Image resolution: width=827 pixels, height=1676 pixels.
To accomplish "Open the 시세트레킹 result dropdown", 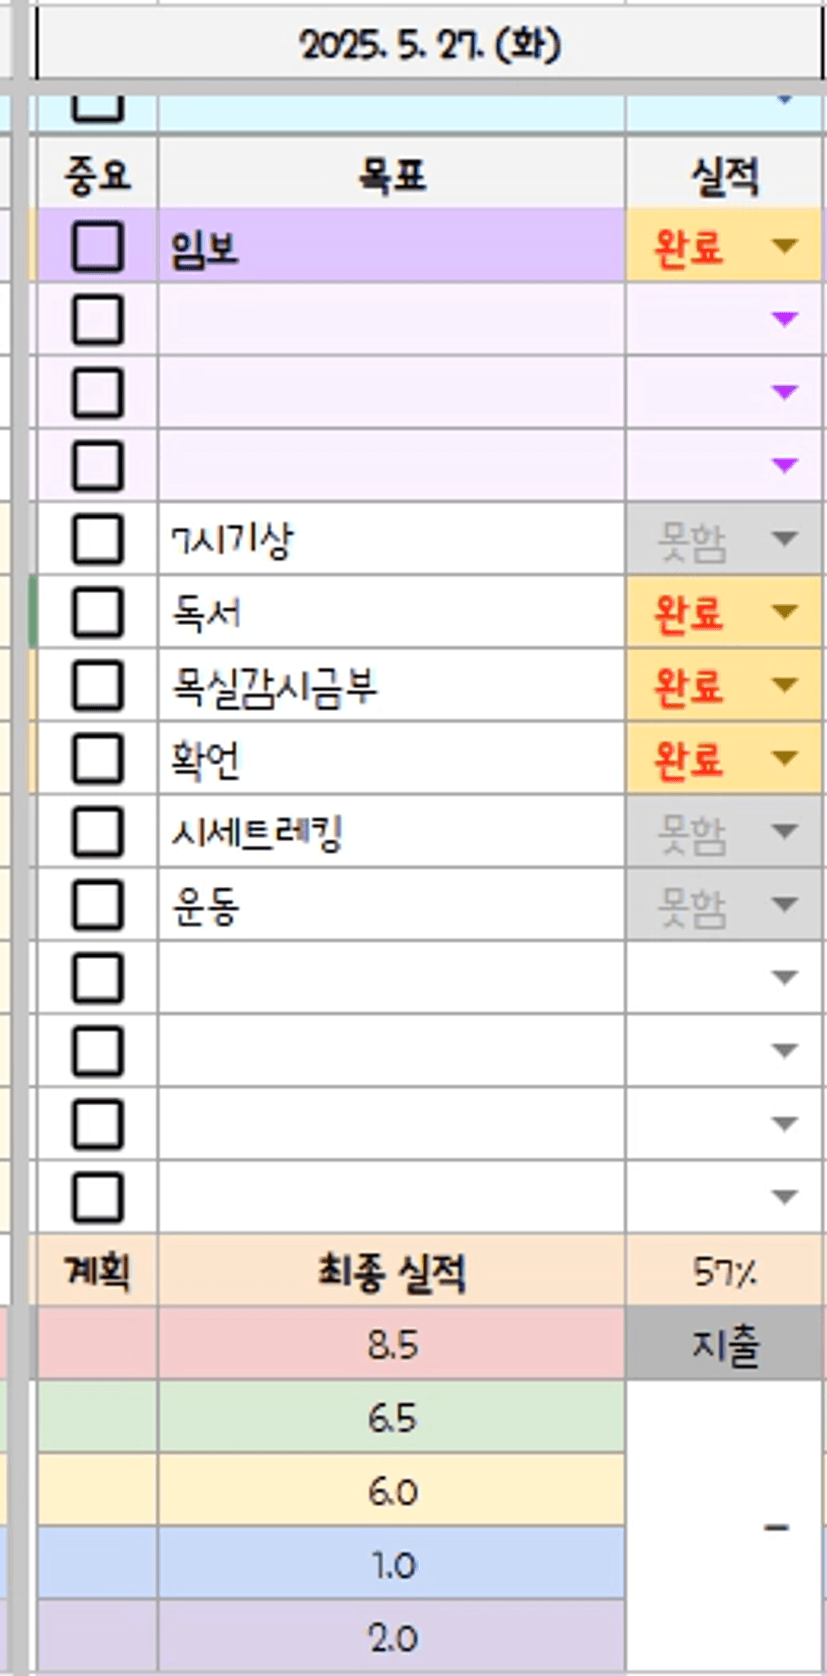I will click(x=785, y=832).
